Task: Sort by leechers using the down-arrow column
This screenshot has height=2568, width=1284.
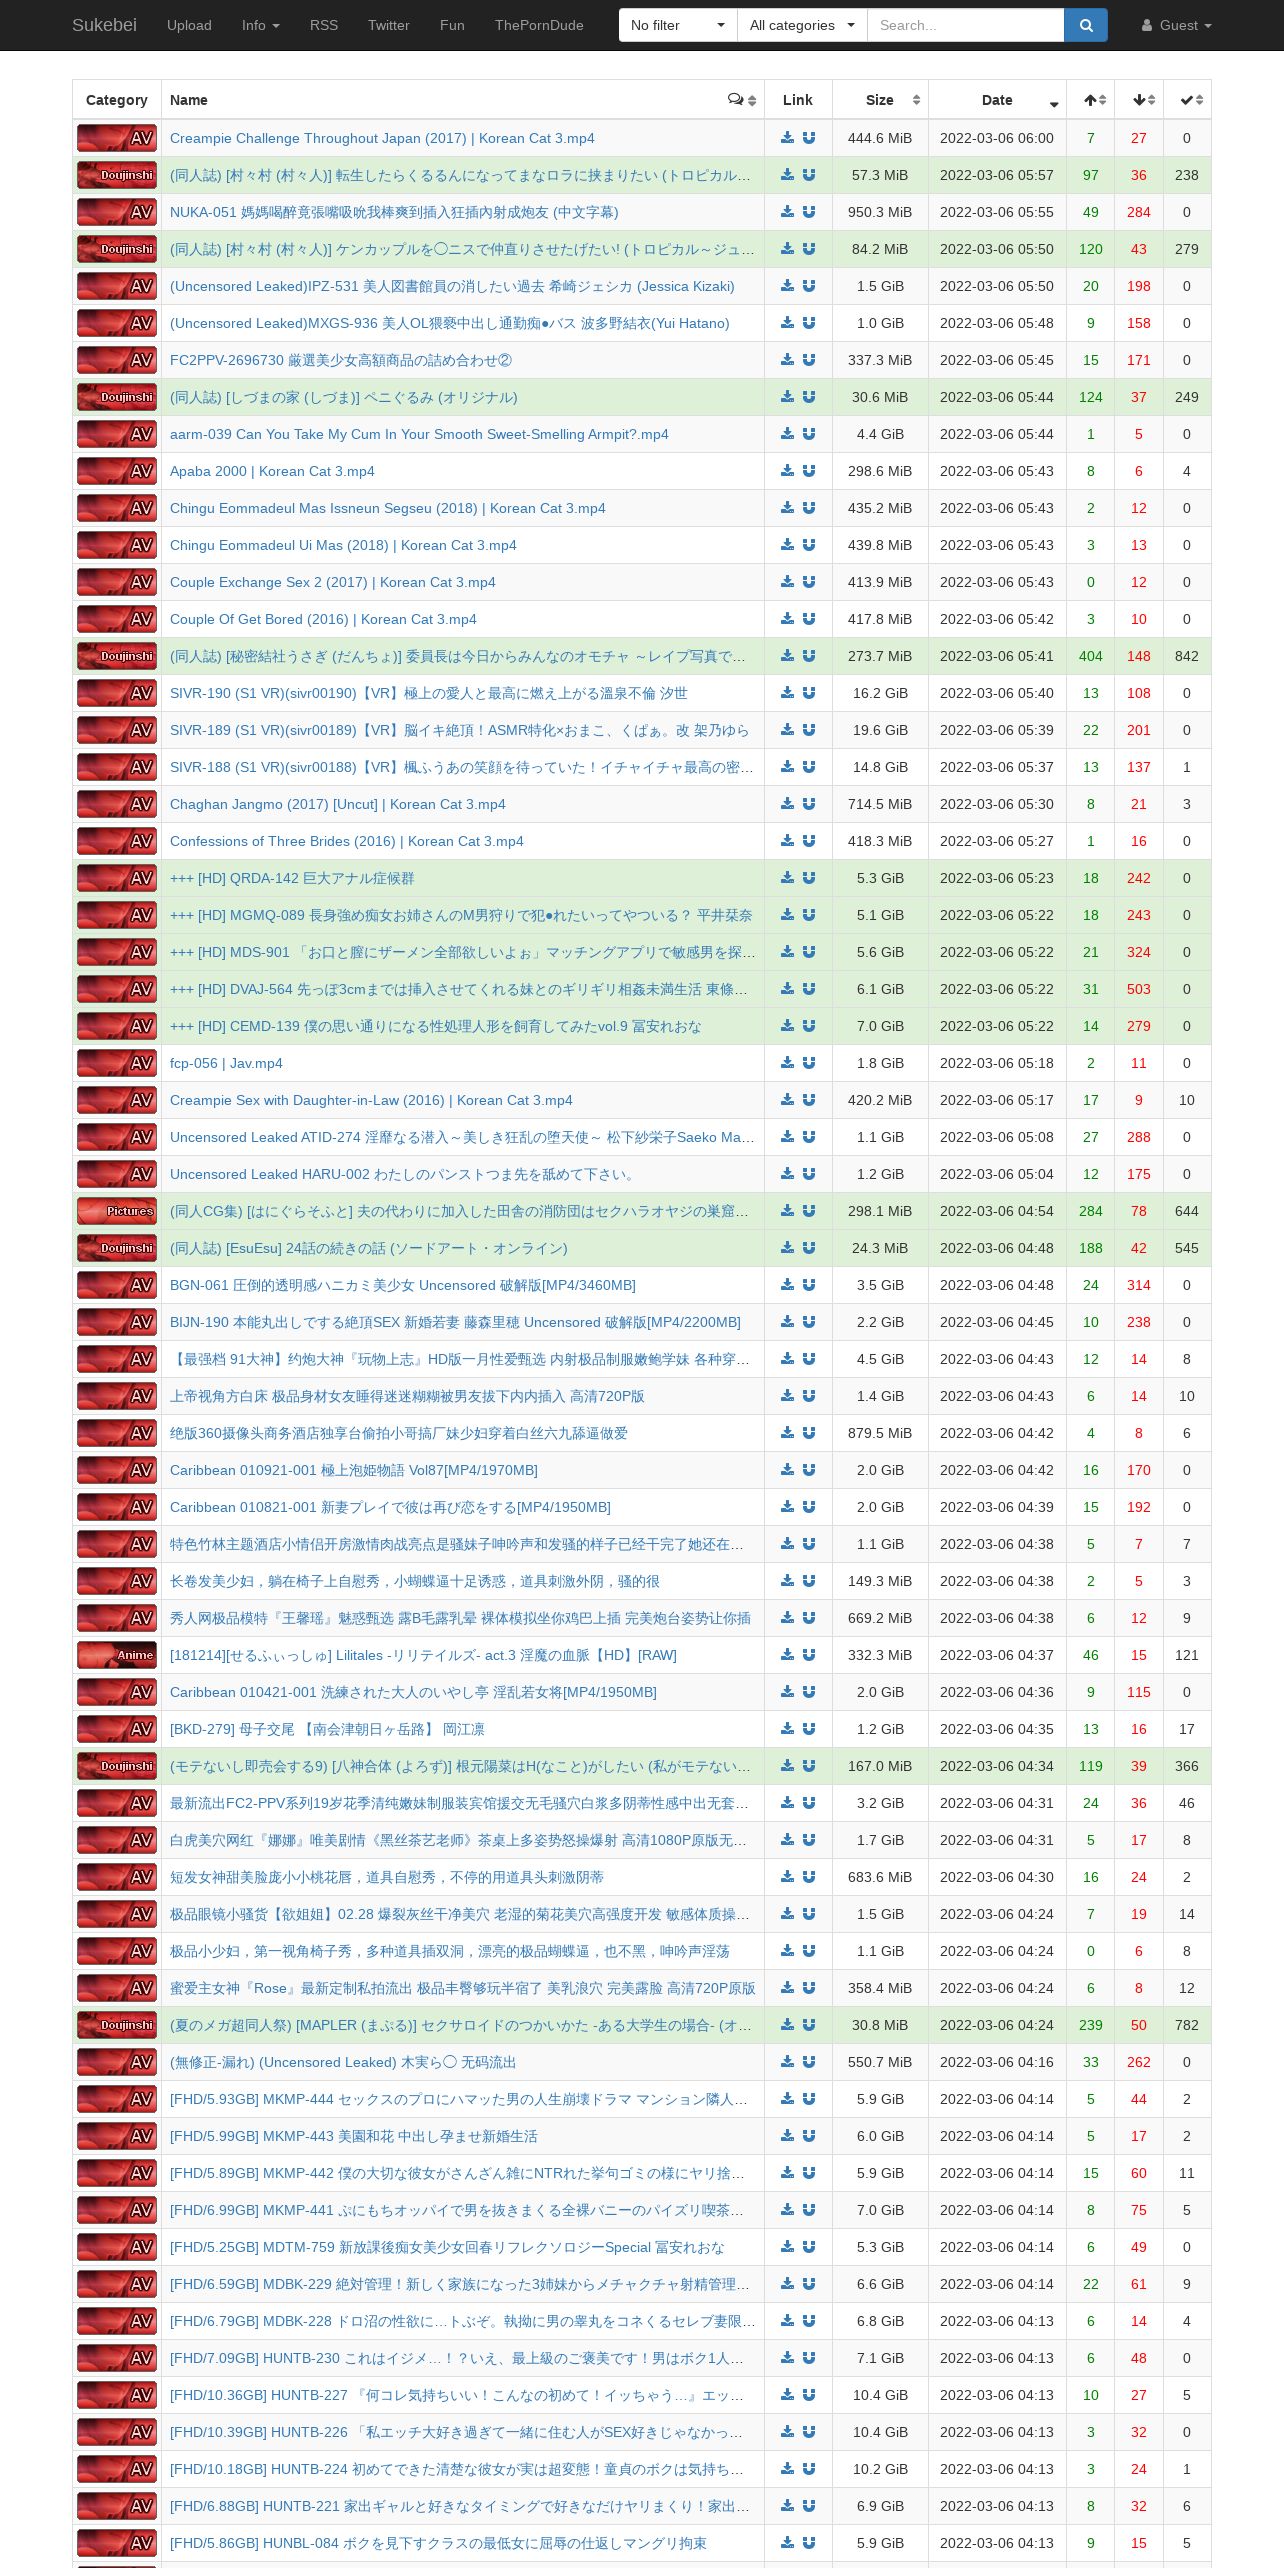Action: point(1139,100)
